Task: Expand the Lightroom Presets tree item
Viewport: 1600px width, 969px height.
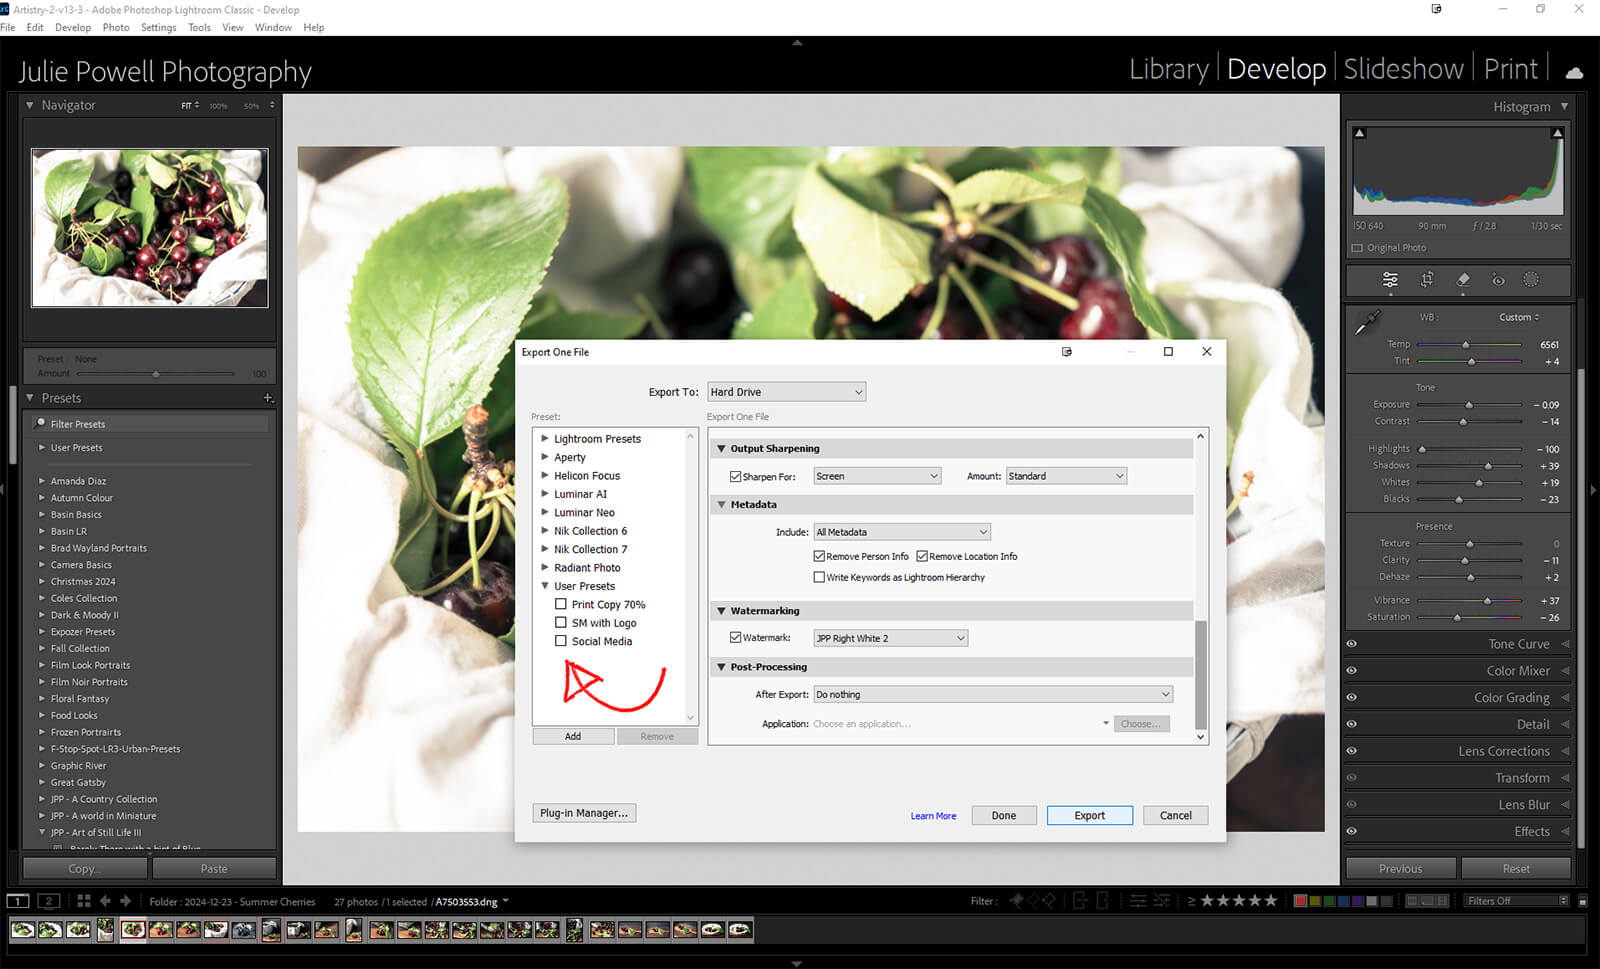Action: tap(545, 438)
